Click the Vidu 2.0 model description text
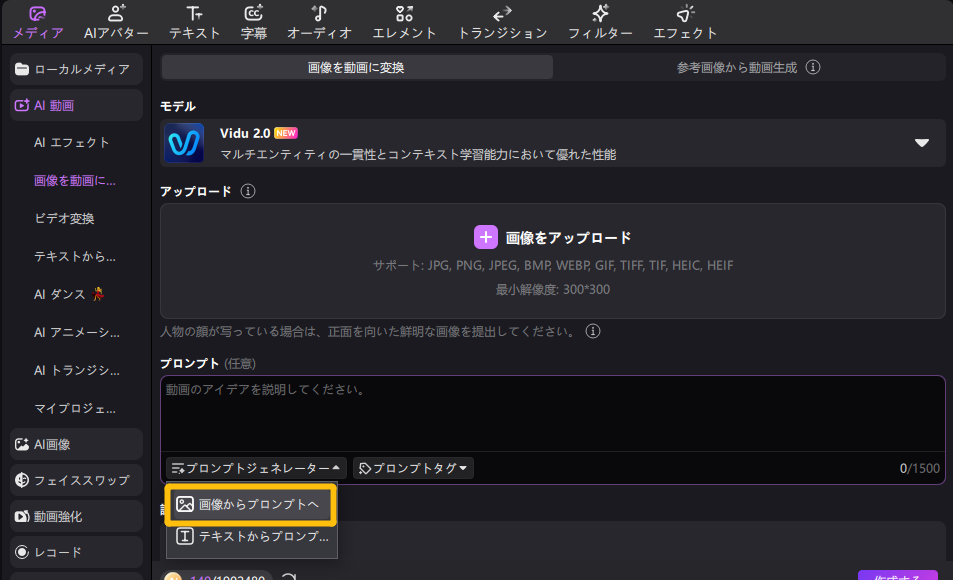 tap(418, 154)
